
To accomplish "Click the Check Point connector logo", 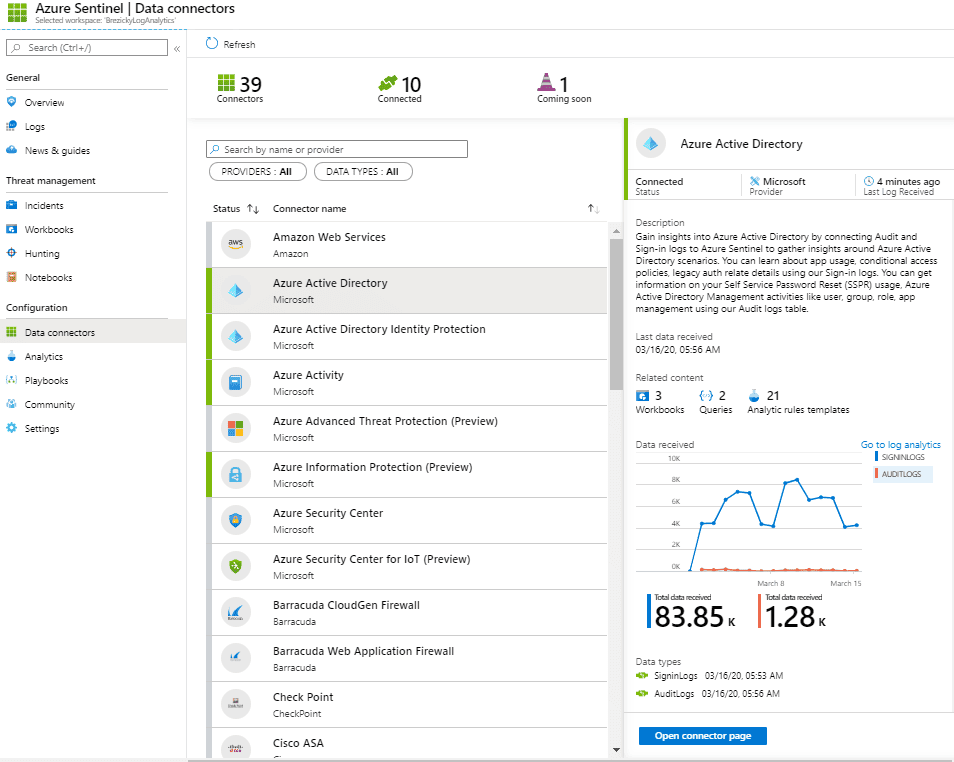I will [x=235, y=704].
